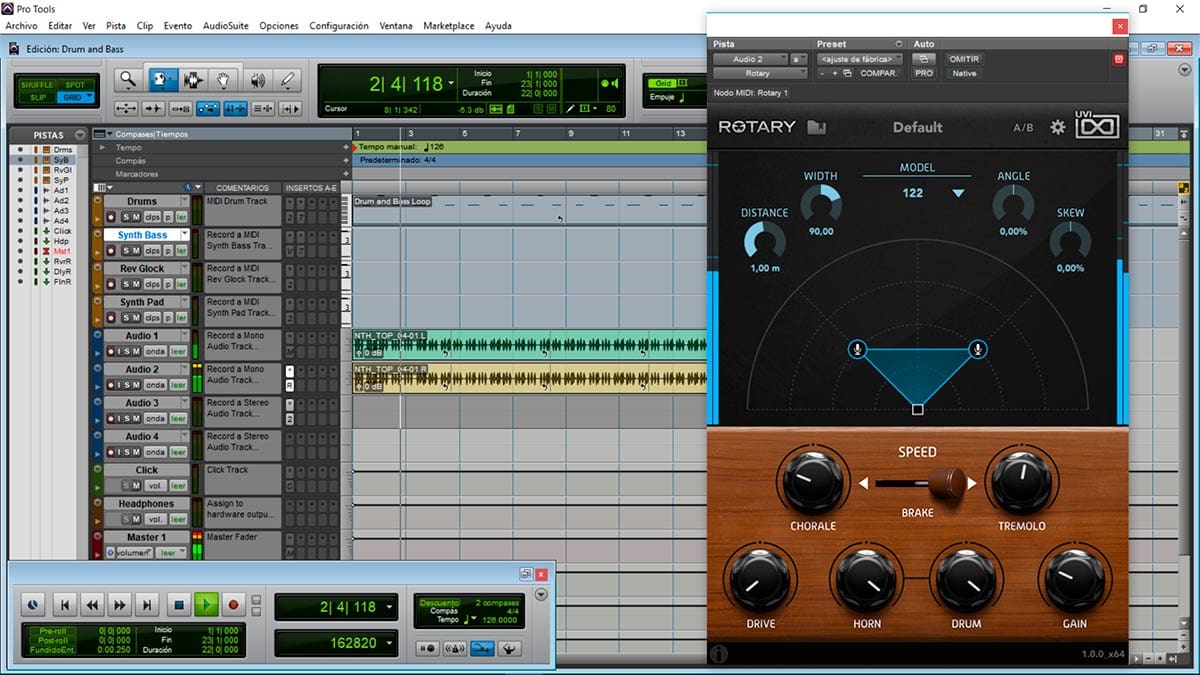Open the Archivo menu

[x=21, y=25]
